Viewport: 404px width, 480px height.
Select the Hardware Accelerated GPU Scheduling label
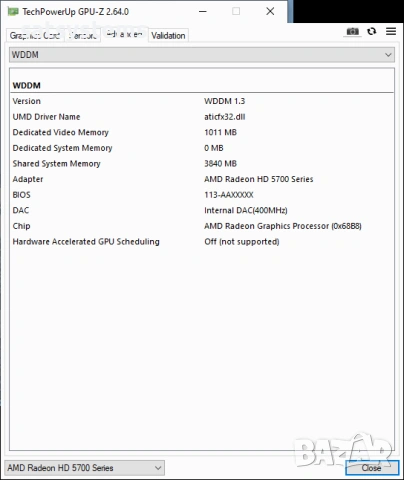pyautogui.click(x=86, y=242)
